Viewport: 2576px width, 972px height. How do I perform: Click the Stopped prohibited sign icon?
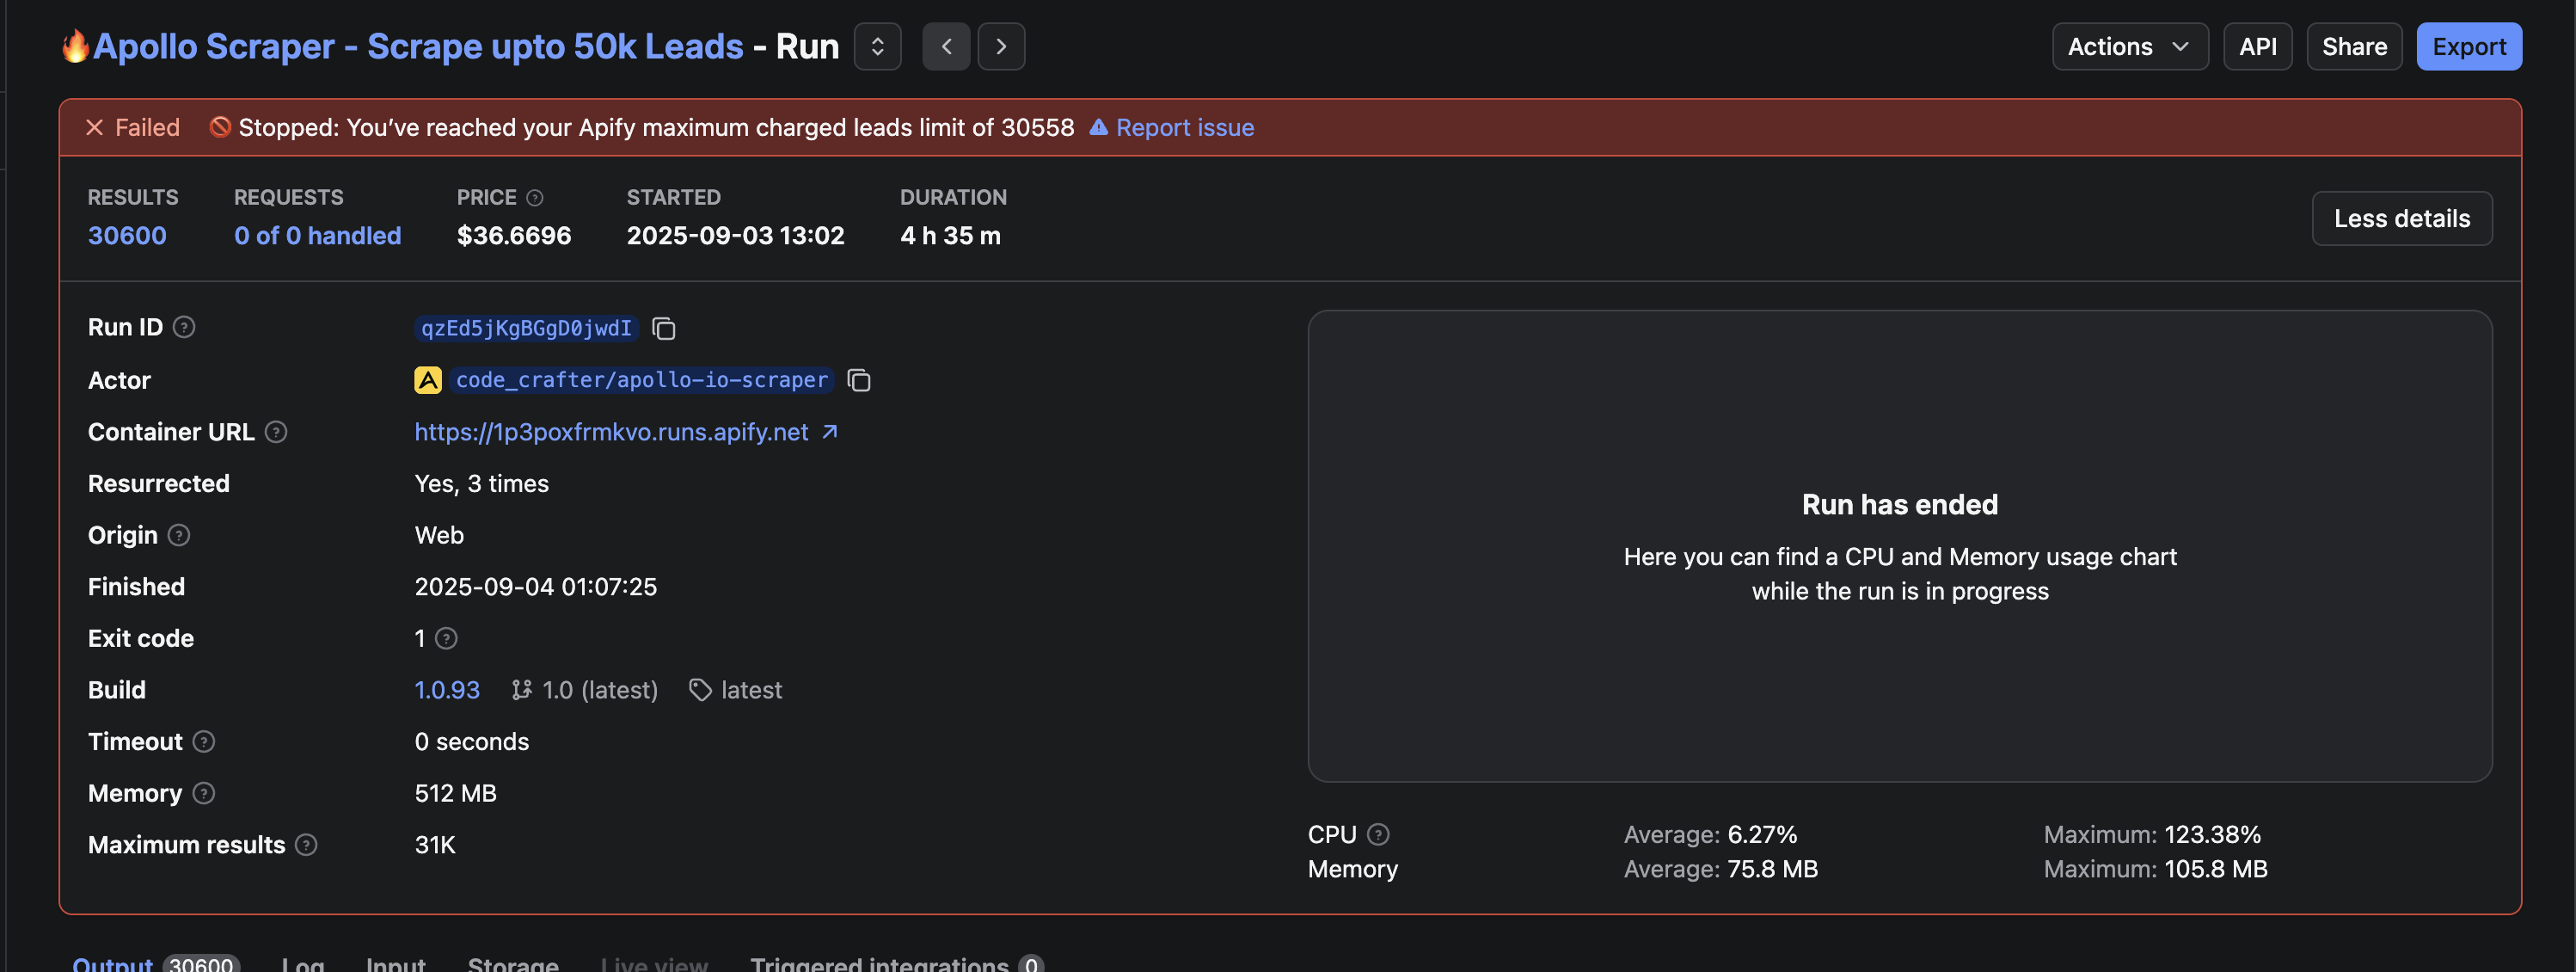(x=220, y=127)
